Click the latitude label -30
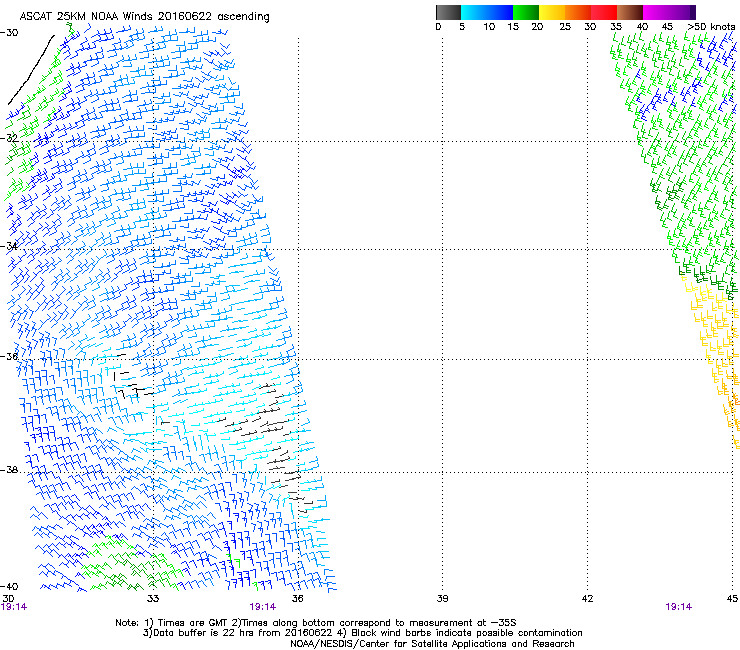 [x=9, y=33]
